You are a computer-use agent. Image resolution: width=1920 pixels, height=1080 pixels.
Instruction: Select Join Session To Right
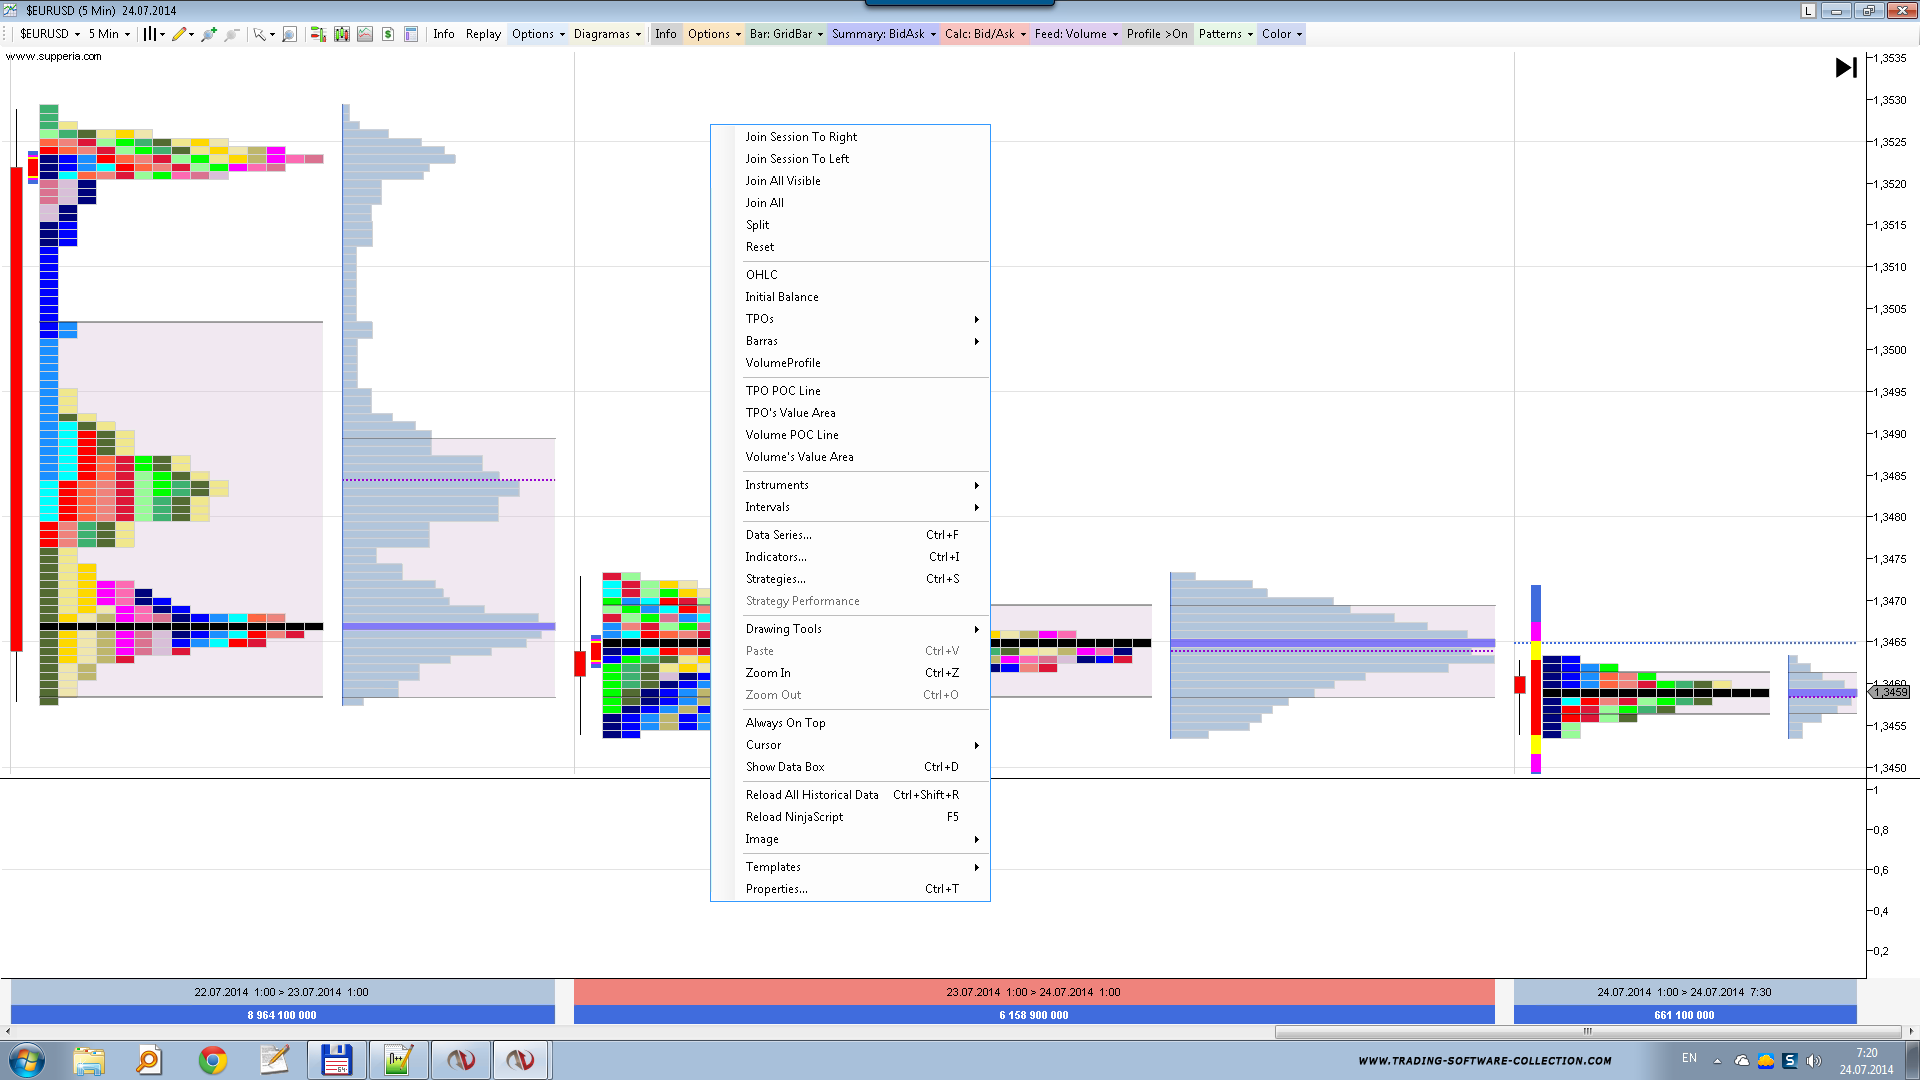pyautogui.click(x=801, y=137)
